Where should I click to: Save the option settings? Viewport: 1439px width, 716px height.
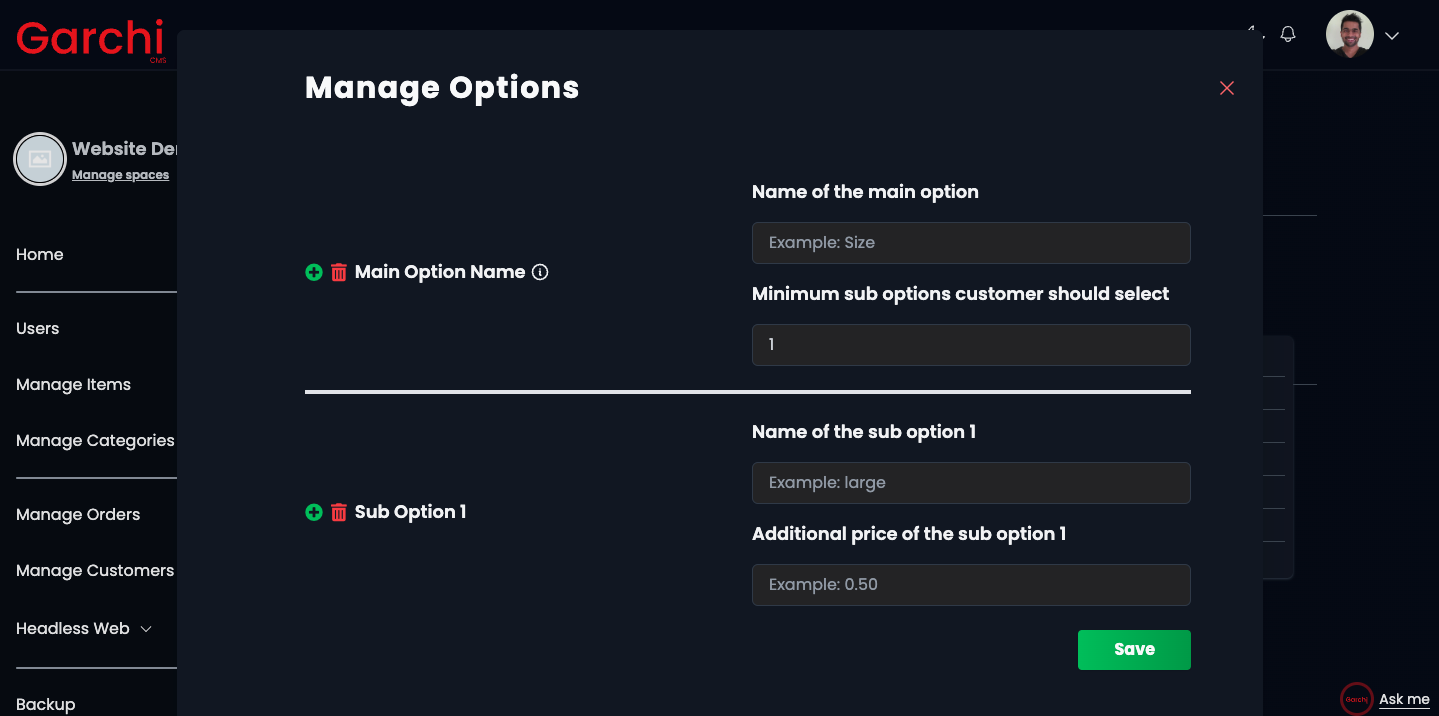[x=1134, y=650]
